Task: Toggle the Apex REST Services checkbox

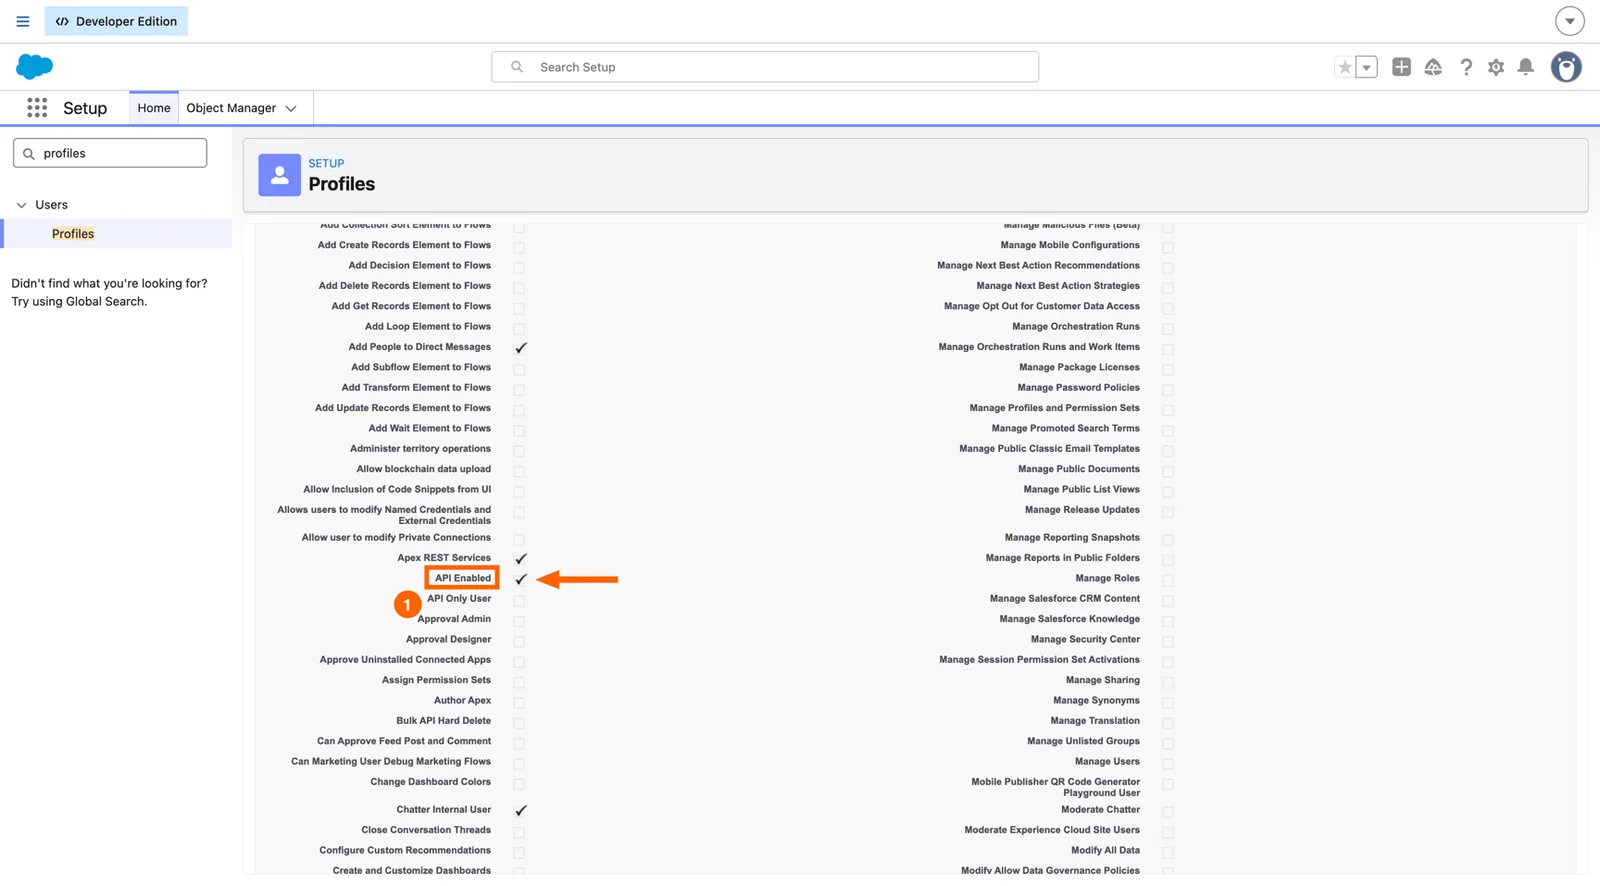Action: [x=520, y=559]
